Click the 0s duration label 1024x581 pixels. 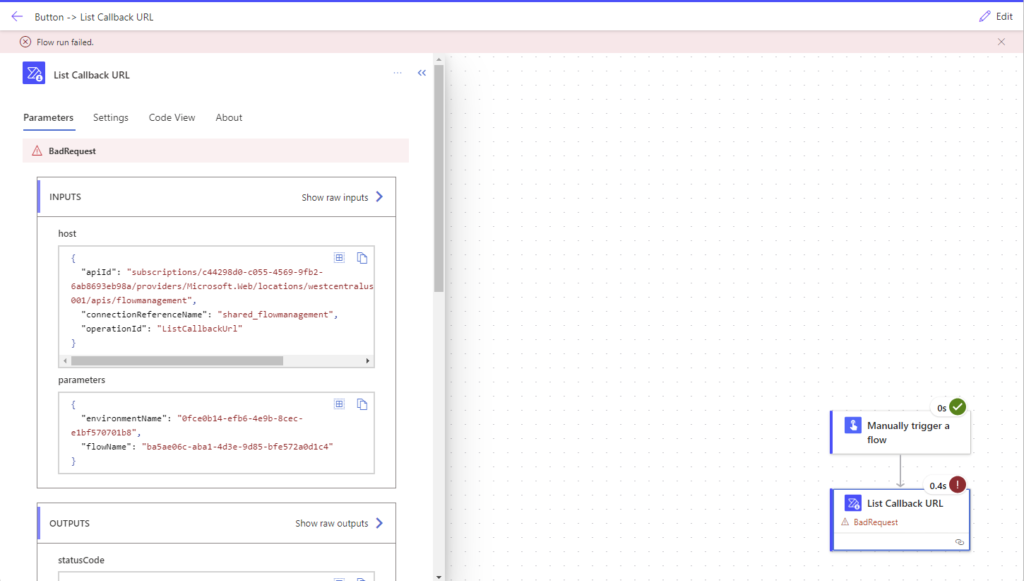pyautogui.click(x=942, y=408)
